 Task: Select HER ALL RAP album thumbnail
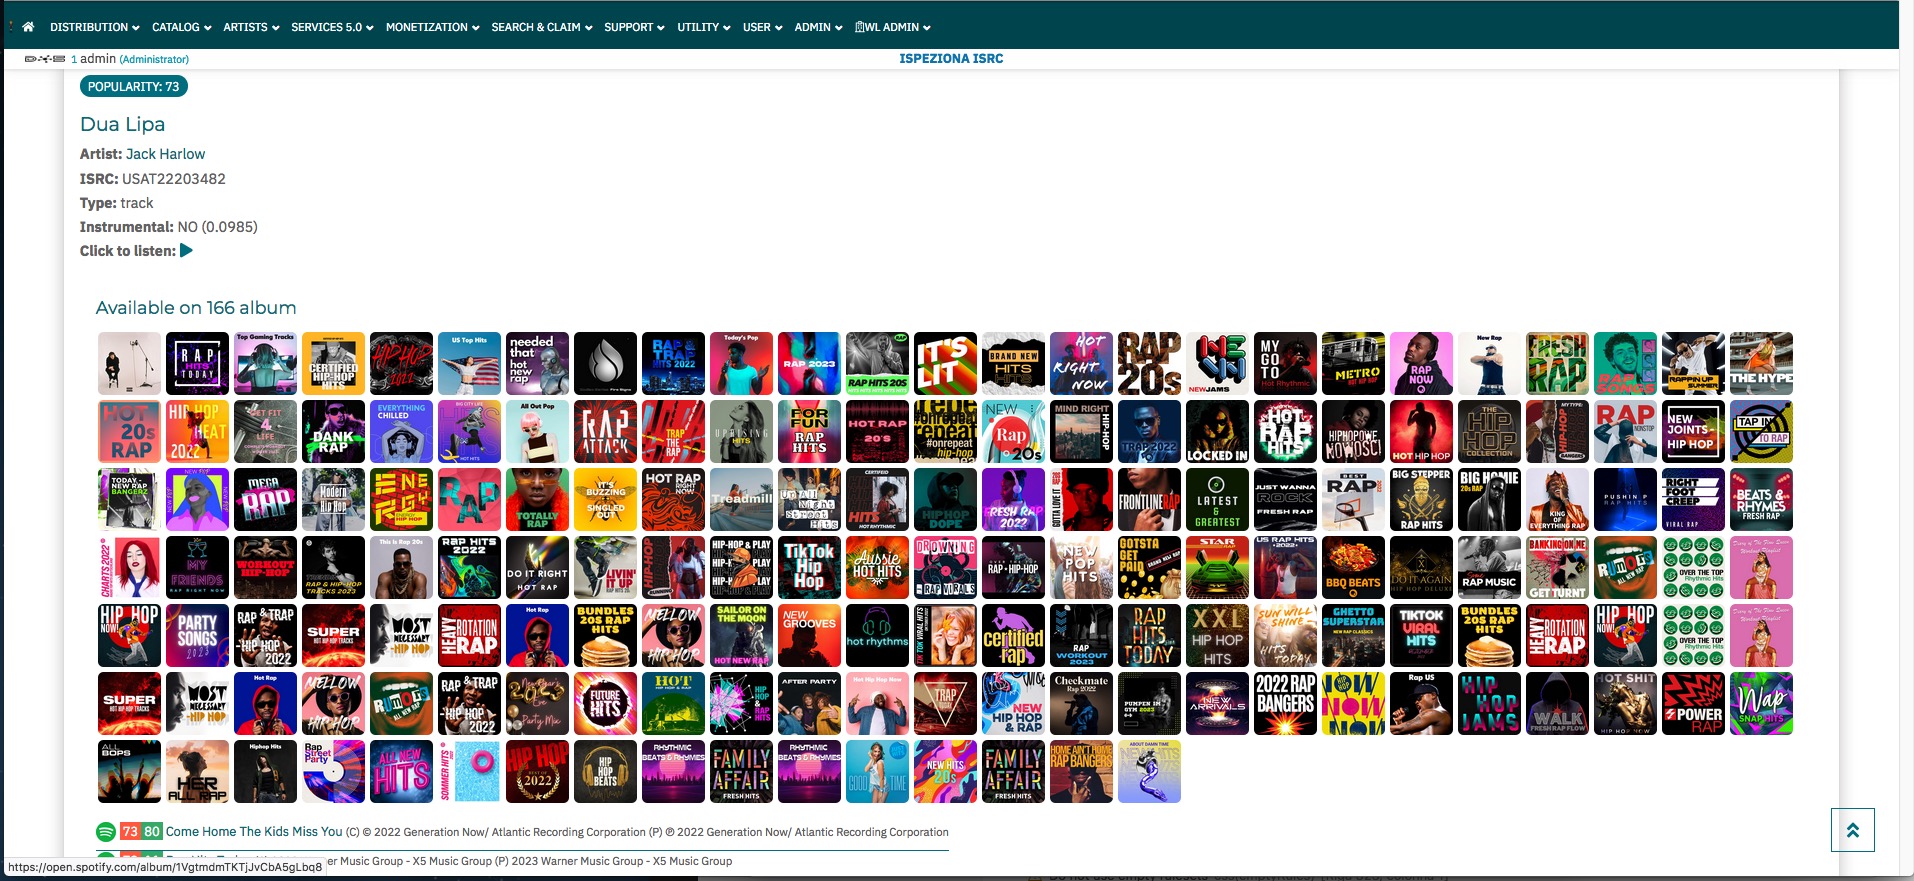pyautogui.click(x=197, y=771)
